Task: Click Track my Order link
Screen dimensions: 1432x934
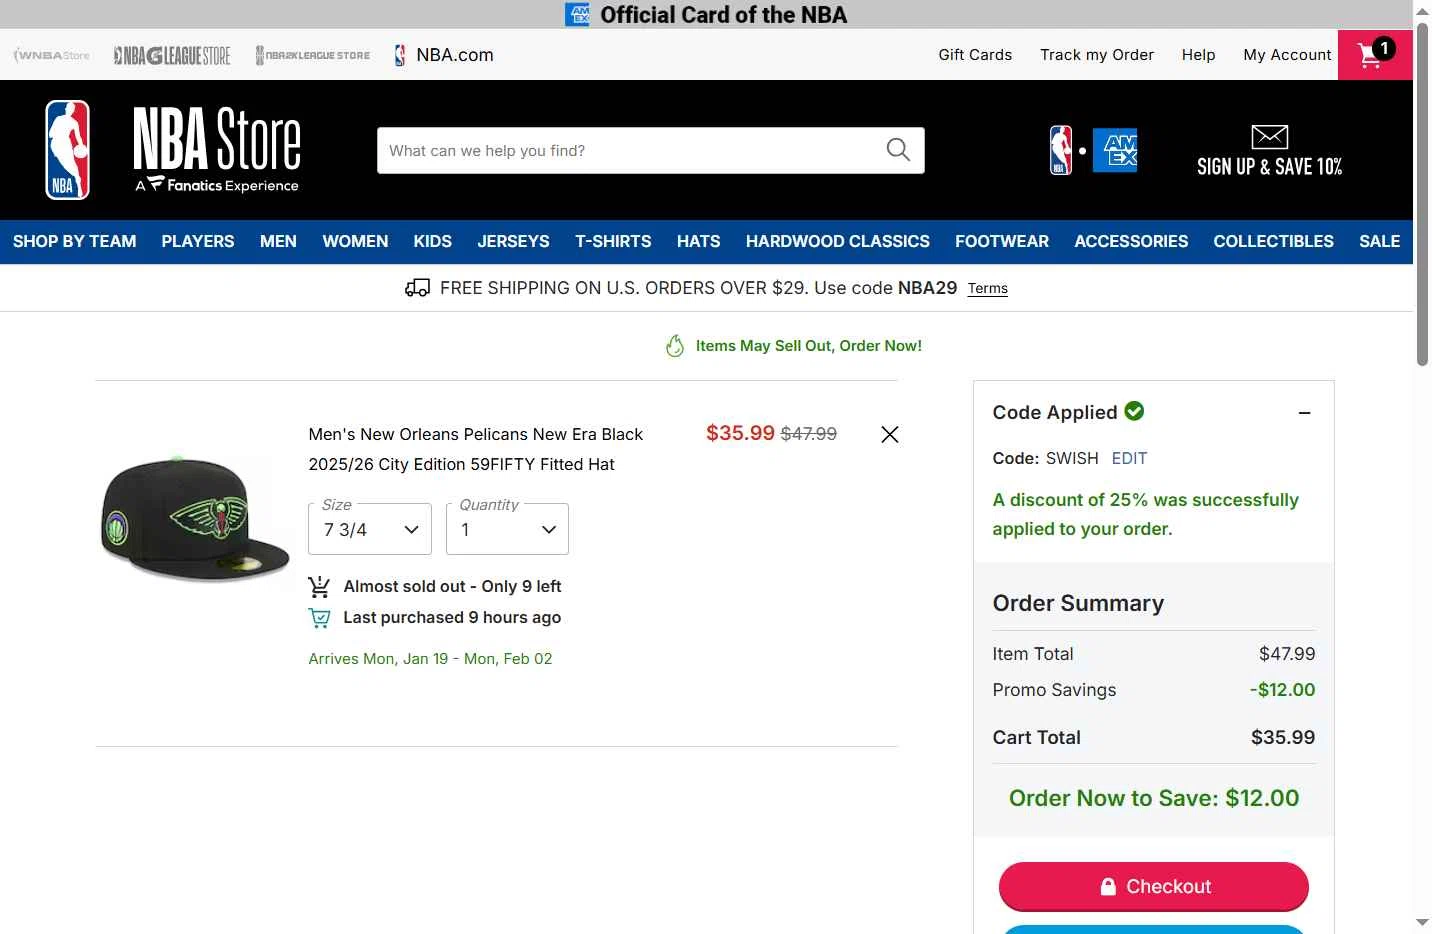Action: pos(1097,55)
